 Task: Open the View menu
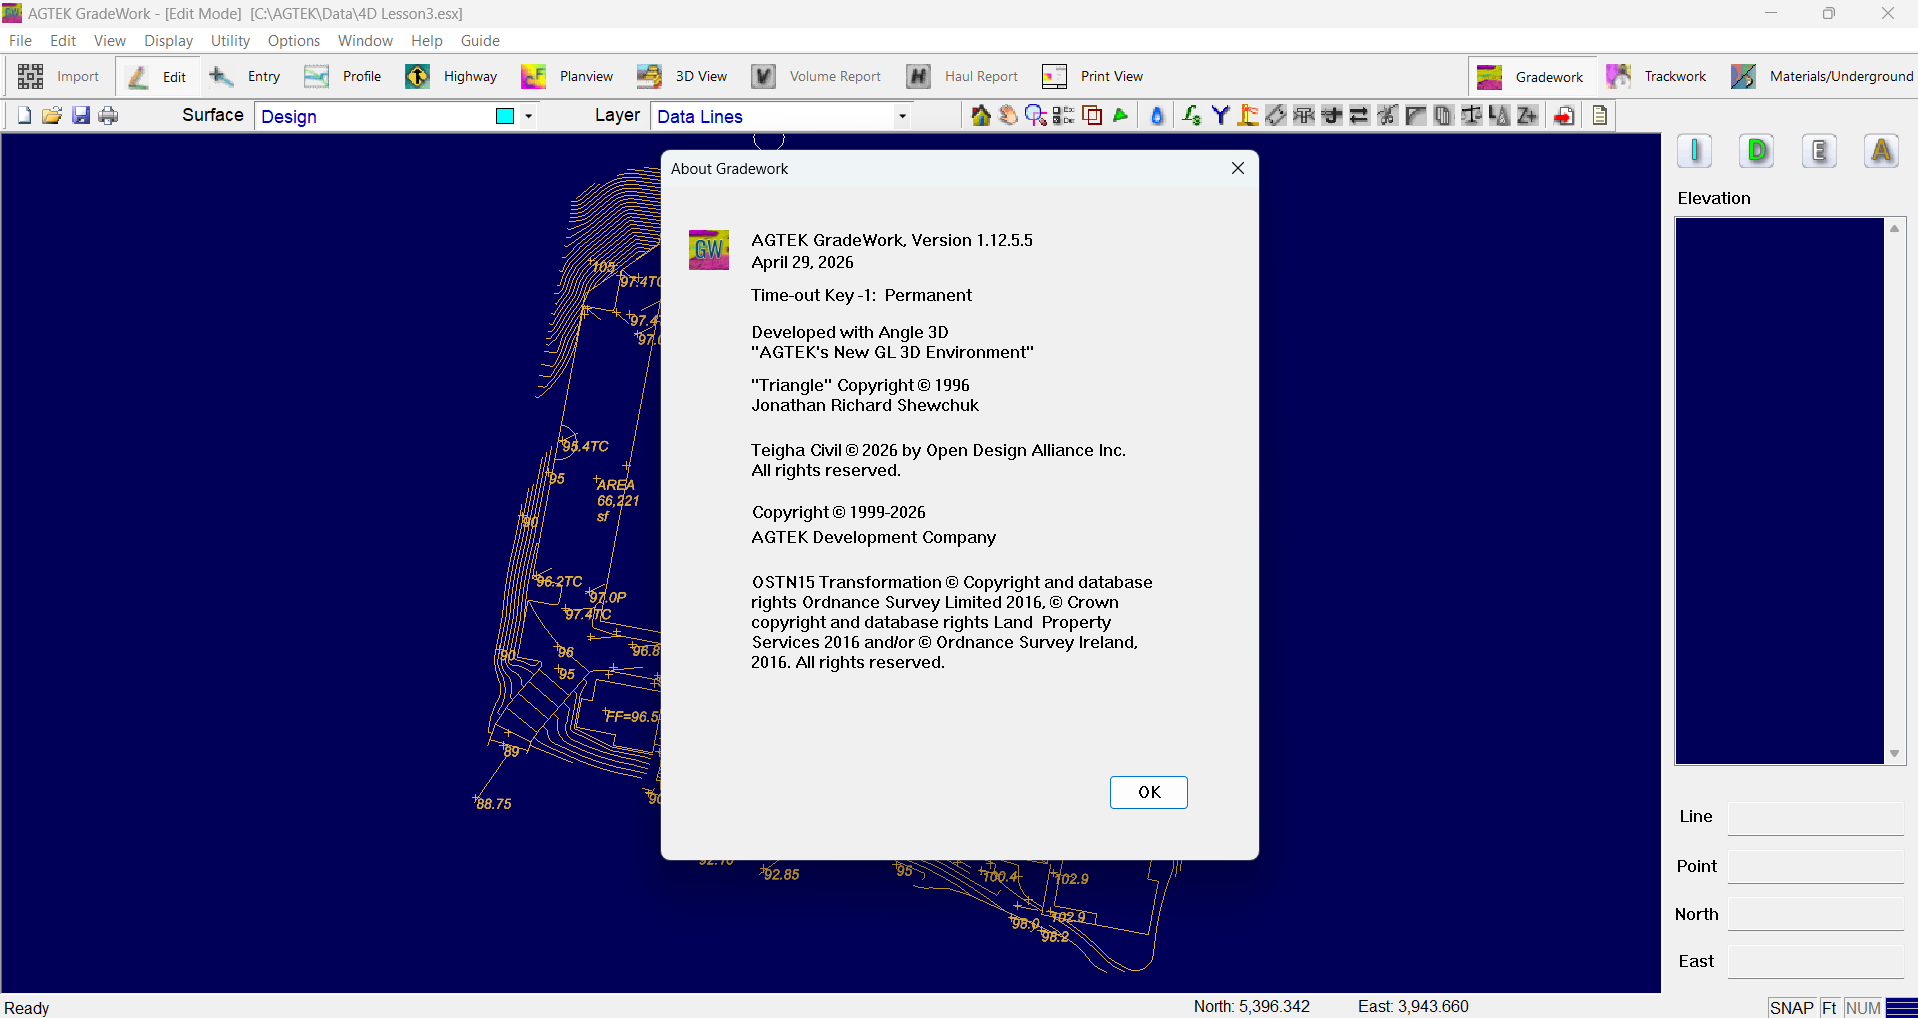pos(110,41)
